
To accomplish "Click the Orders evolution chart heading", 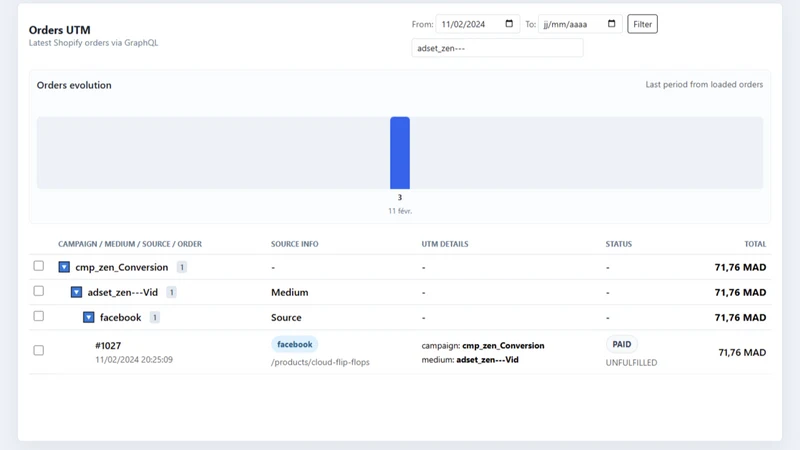I will 74,85.
